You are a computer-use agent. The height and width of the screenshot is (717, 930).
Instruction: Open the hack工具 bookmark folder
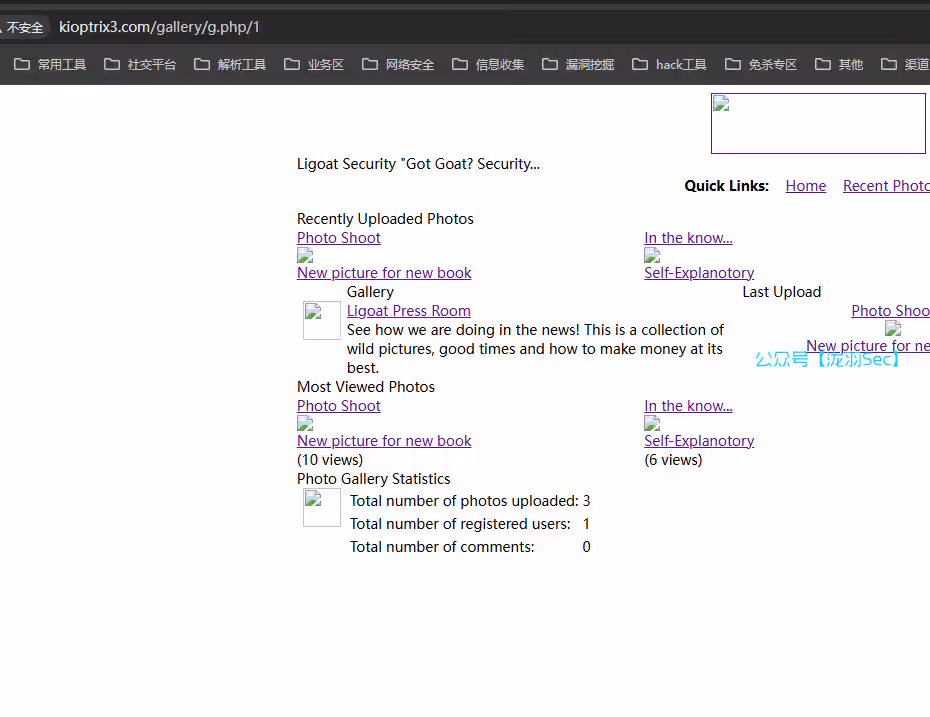tap(669, 65)
